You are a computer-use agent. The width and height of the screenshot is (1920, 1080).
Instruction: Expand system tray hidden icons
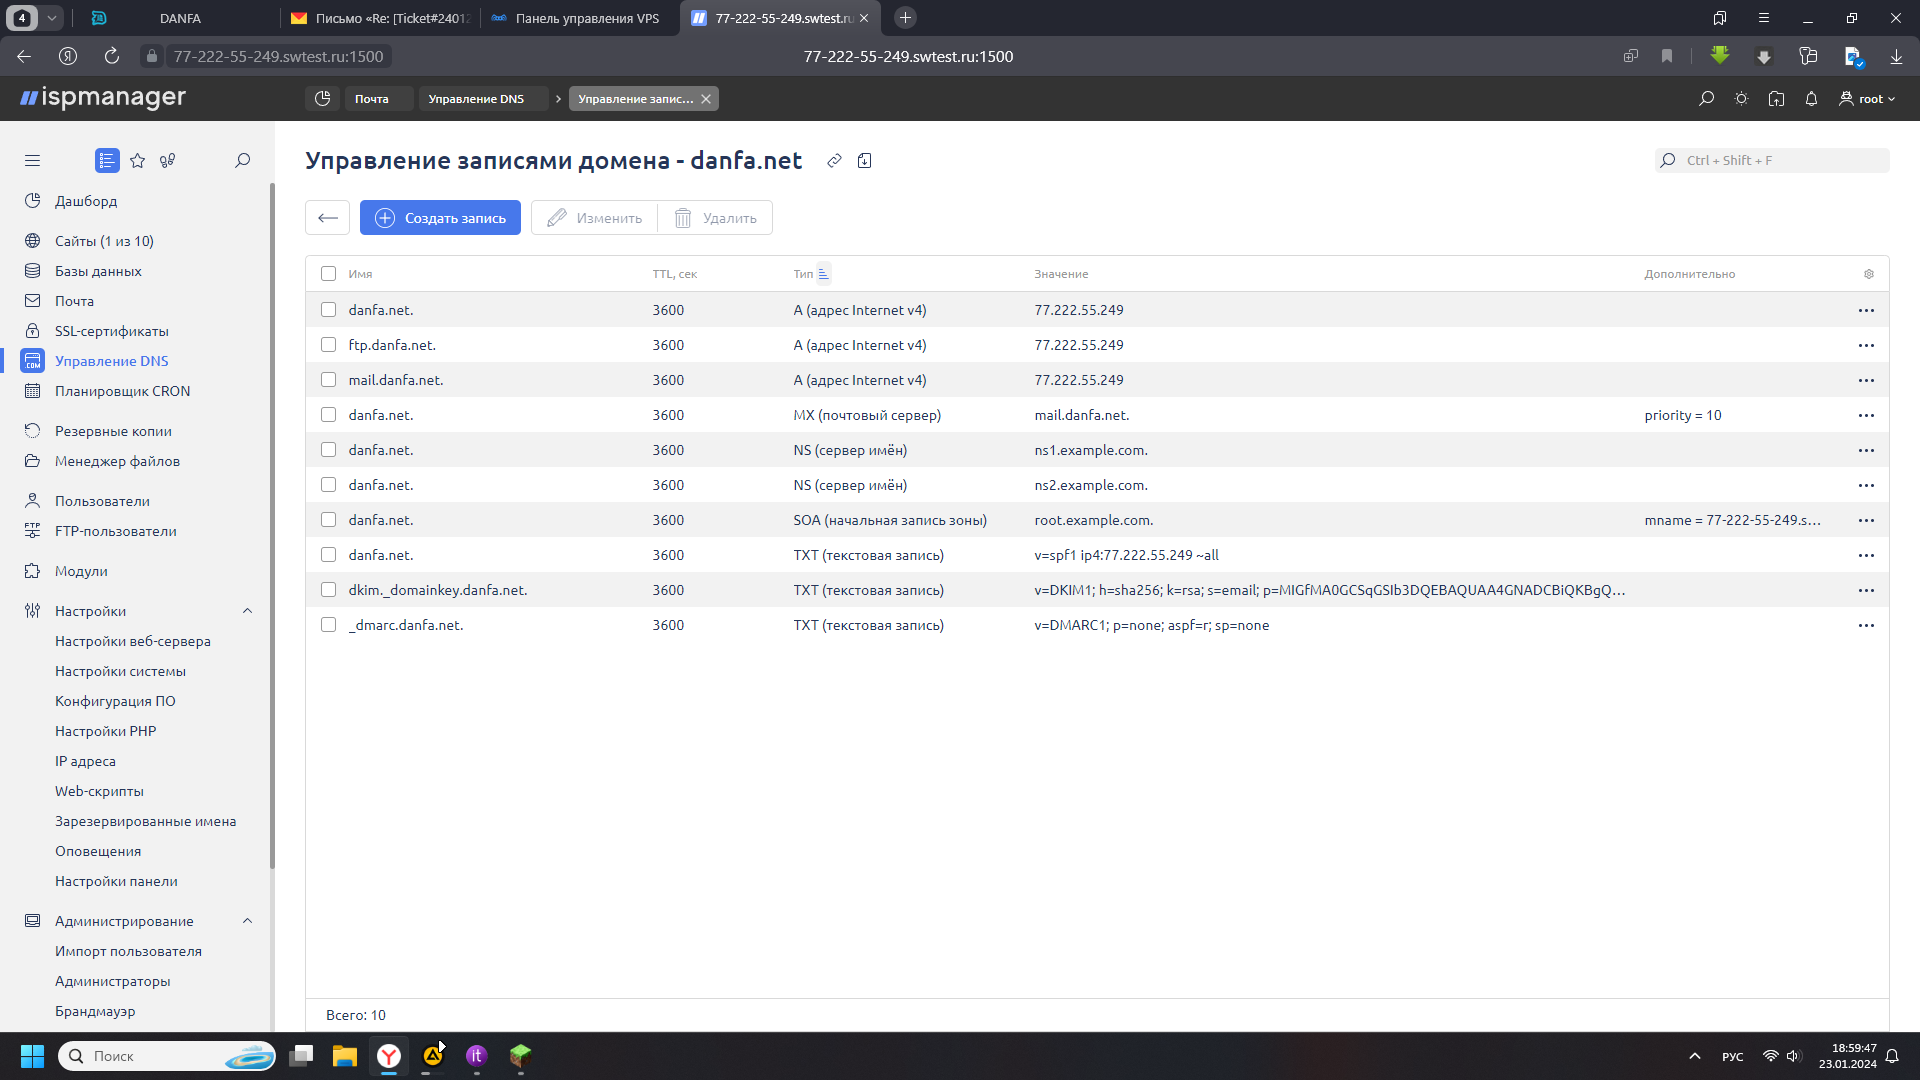(x=1695, y=1056)
